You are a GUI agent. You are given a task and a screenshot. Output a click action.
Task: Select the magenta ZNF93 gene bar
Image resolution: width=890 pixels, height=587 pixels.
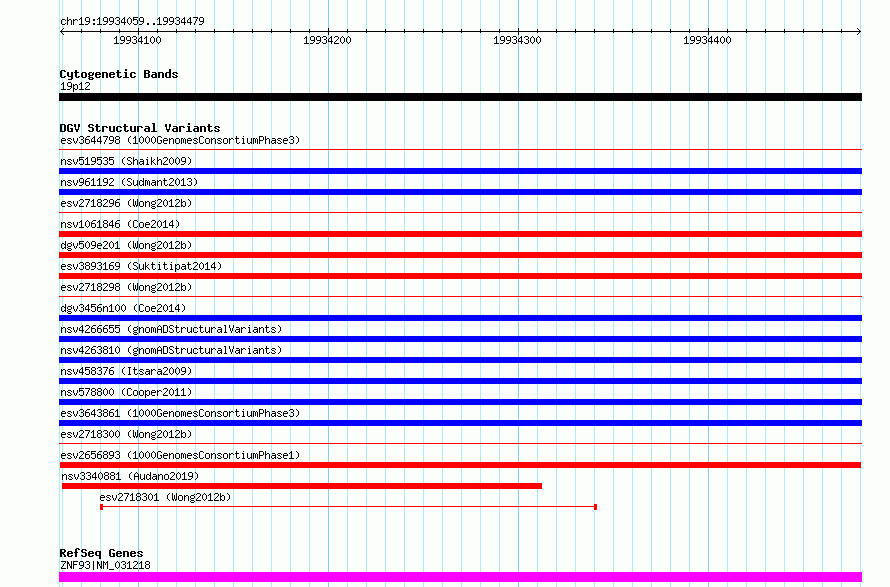460,577
